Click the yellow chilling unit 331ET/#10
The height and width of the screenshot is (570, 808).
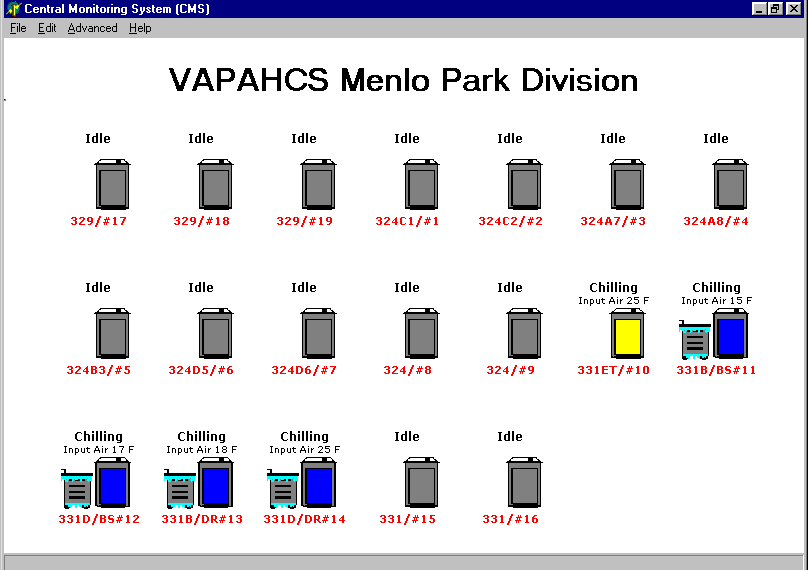pos(627,334)
